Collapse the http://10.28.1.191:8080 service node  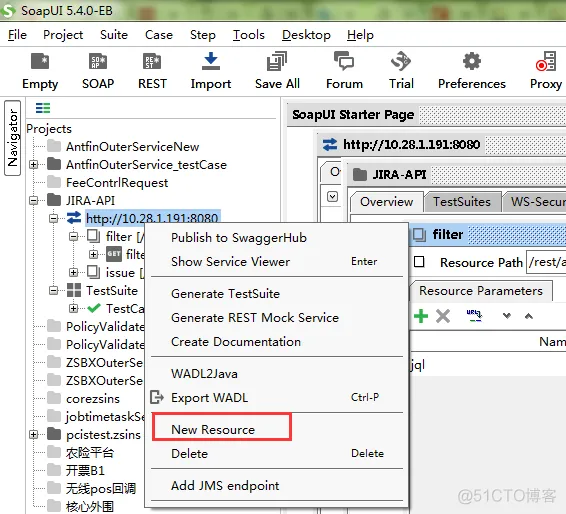tap(53, 218)
